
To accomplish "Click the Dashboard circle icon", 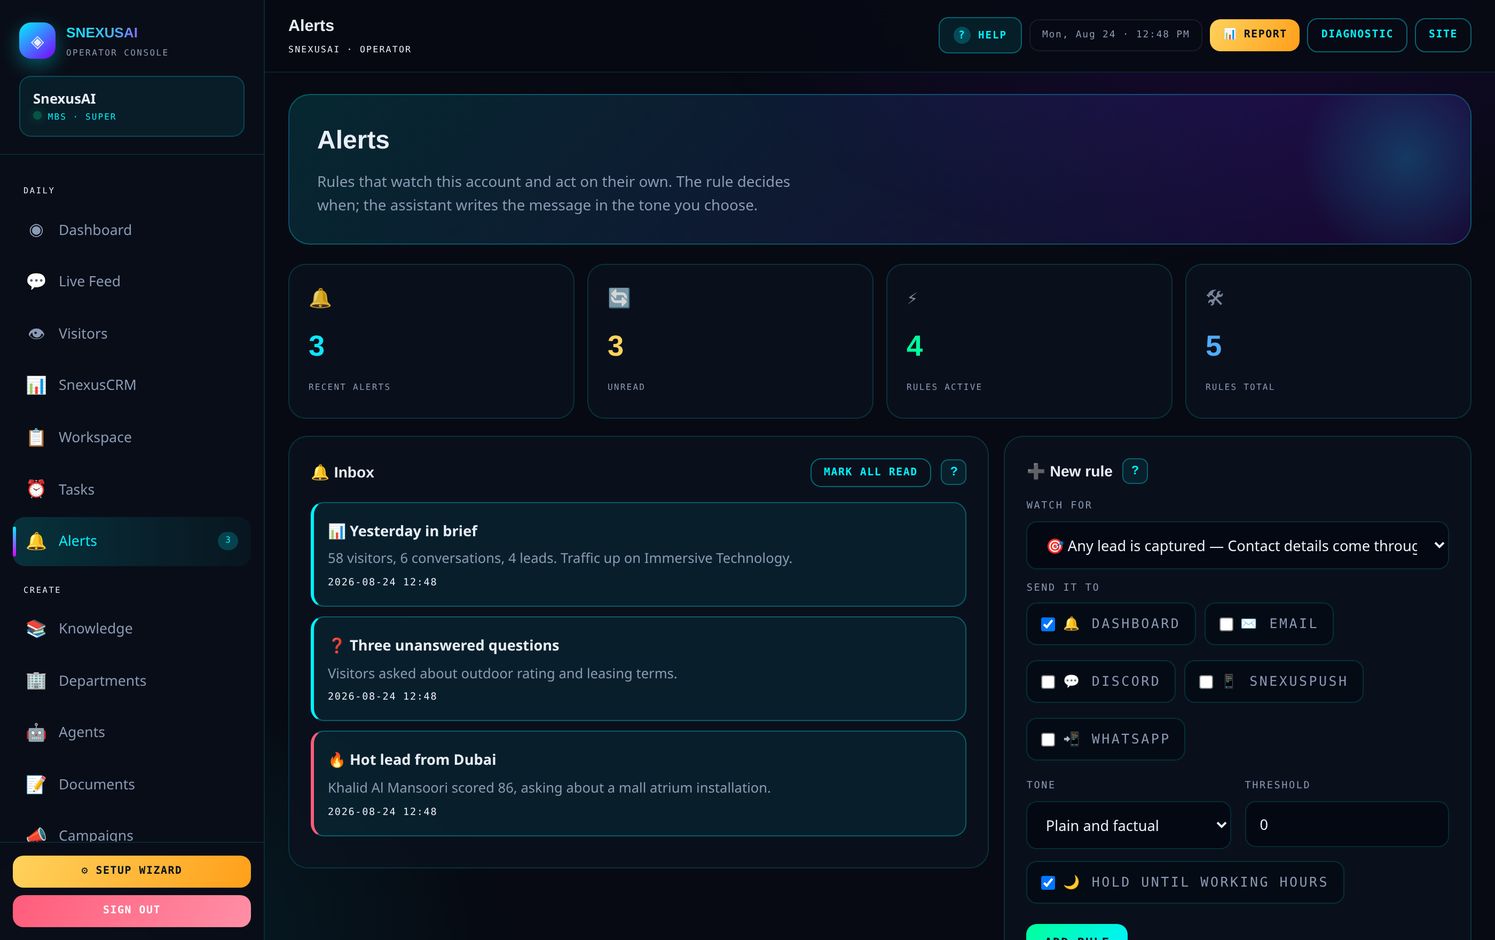I will [36, 230].
